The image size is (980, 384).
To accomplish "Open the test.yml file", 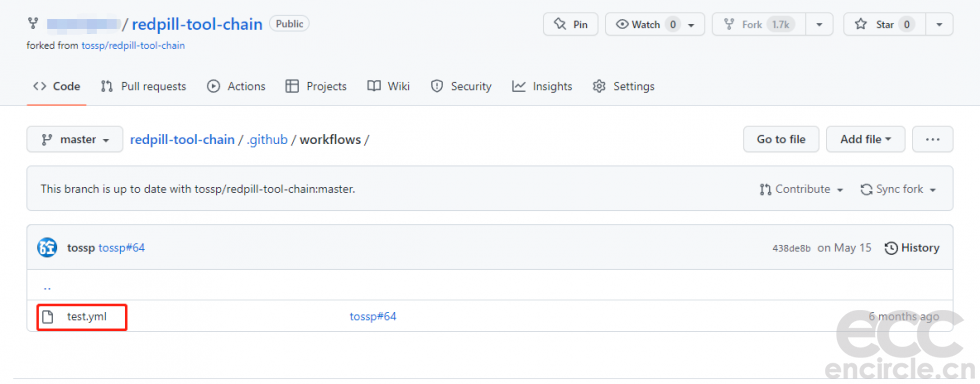I will (x=87, y=316).
